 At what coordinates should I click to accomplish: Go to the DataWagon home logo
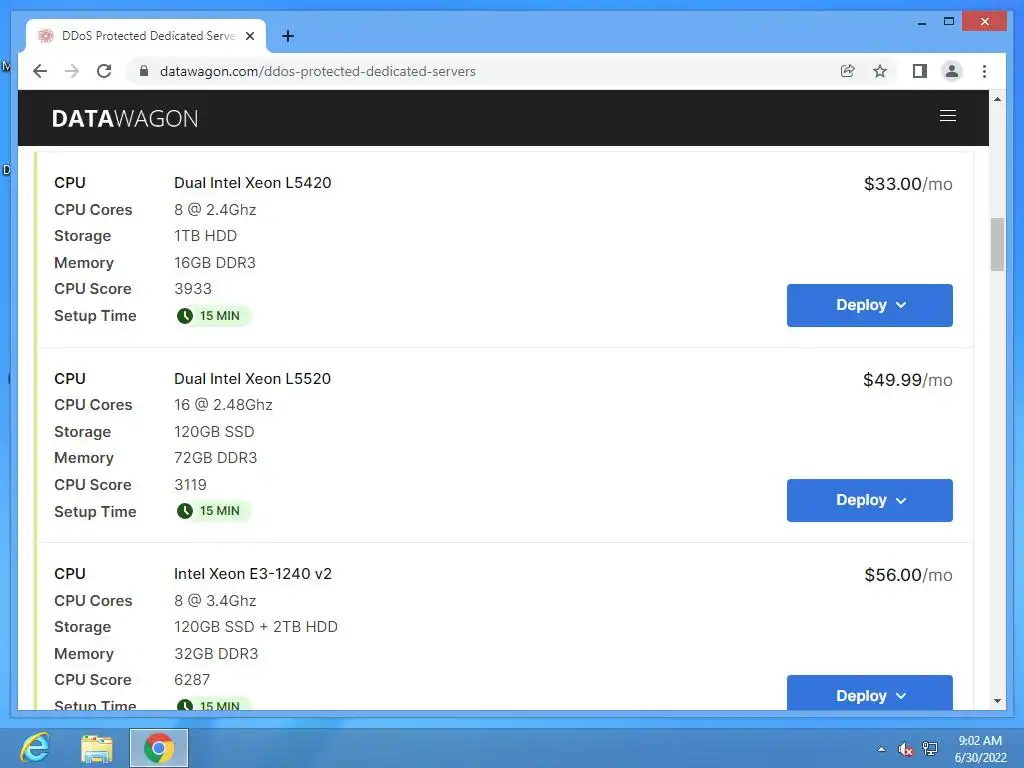[125, 118]
